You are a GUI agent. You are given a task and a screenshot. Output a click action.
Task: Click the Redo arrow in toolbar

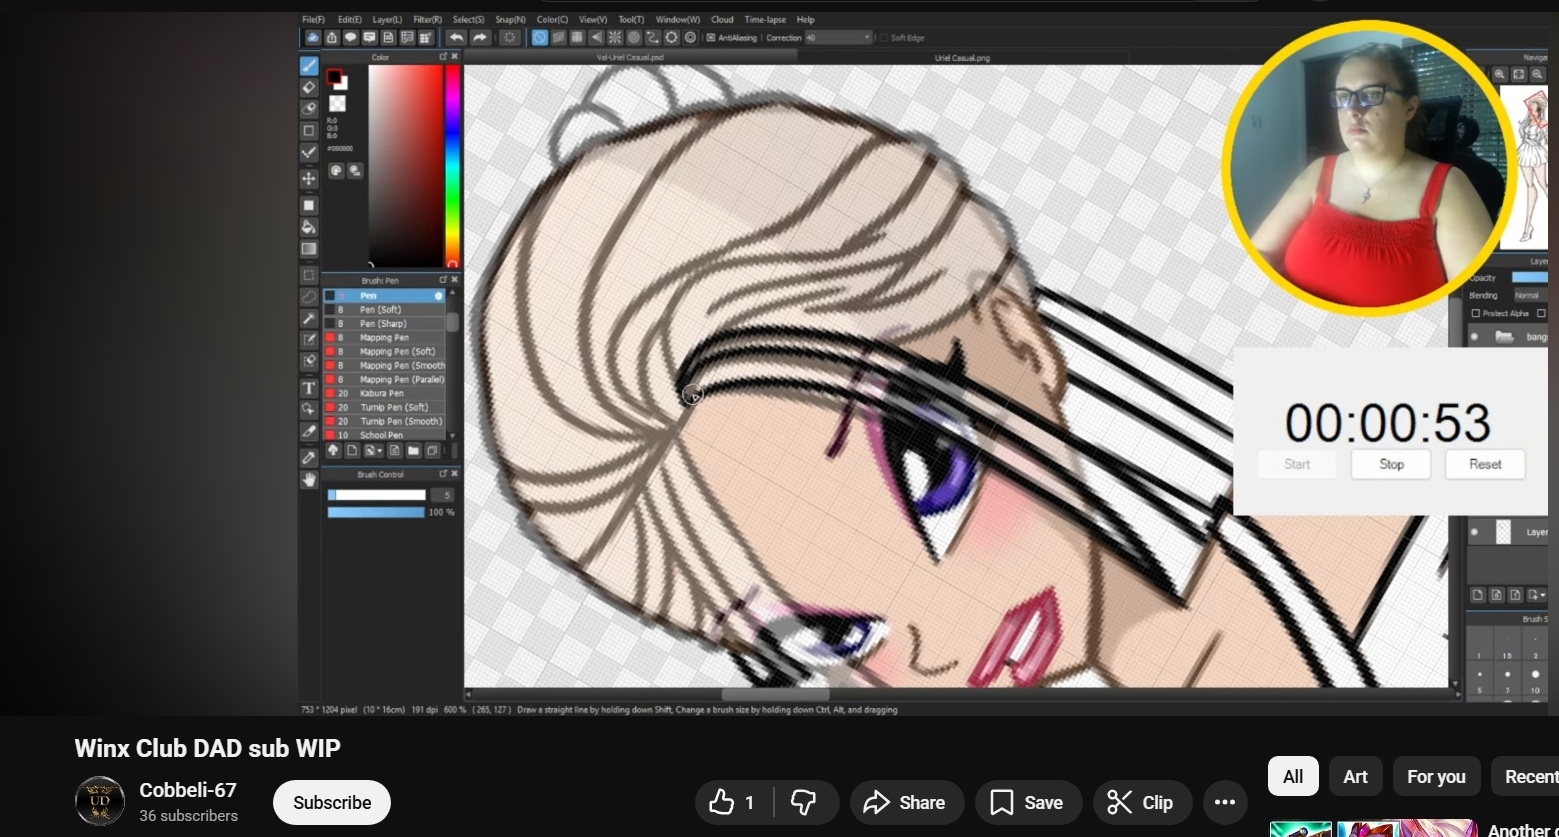point(480,38)
